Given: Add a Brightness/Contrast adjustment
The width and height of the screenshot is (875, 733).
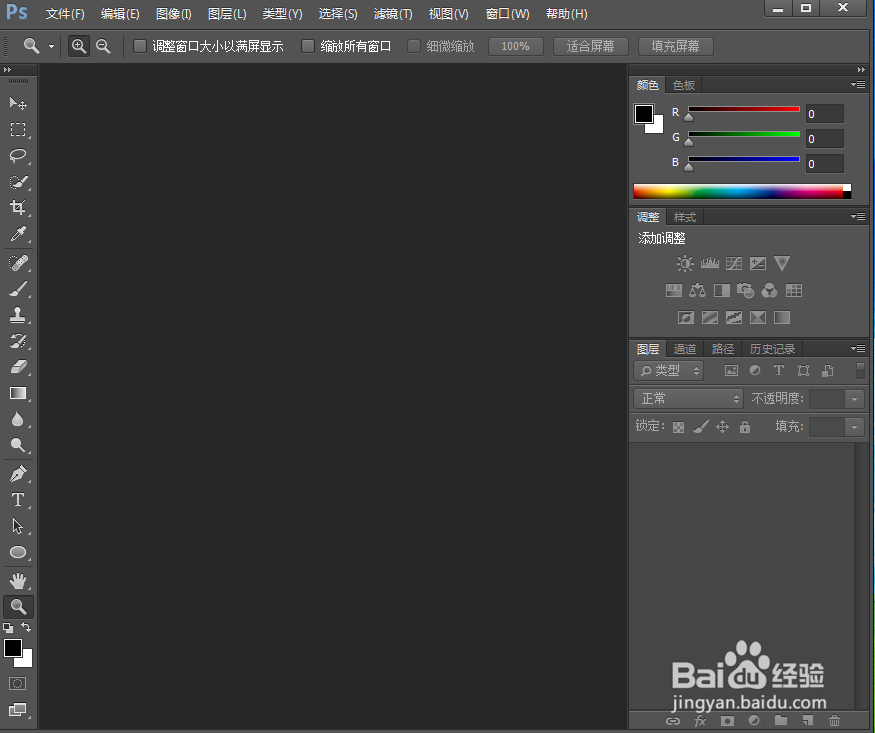Looking at the screenshot, I should (x=685, y=263).
